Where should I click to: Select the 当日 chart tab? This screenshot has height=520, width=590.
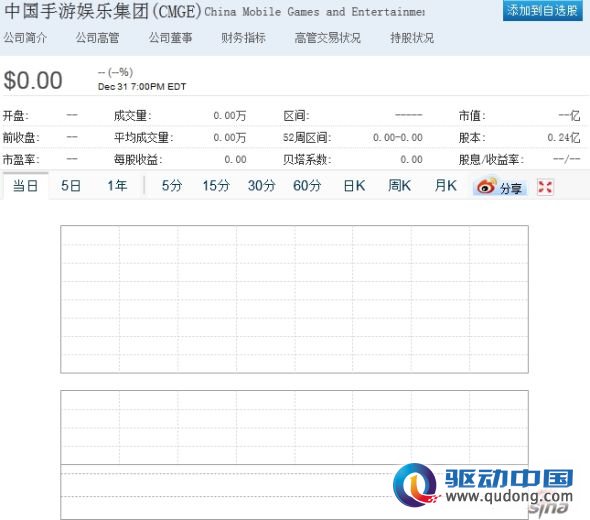(x=26, y=185)
